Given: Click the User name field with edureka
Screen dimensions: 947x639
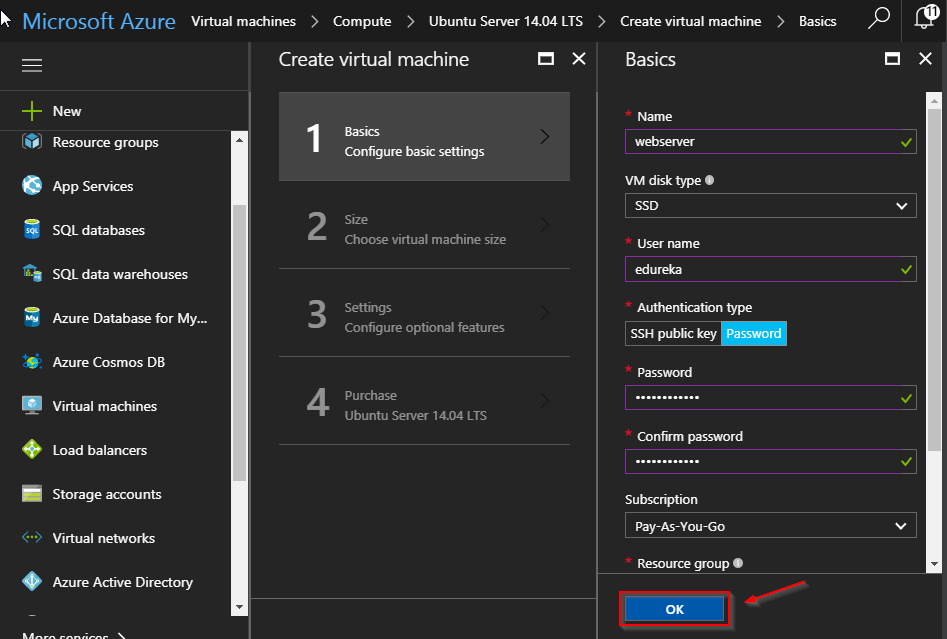Looking at the screenshot, I should 771,269.
